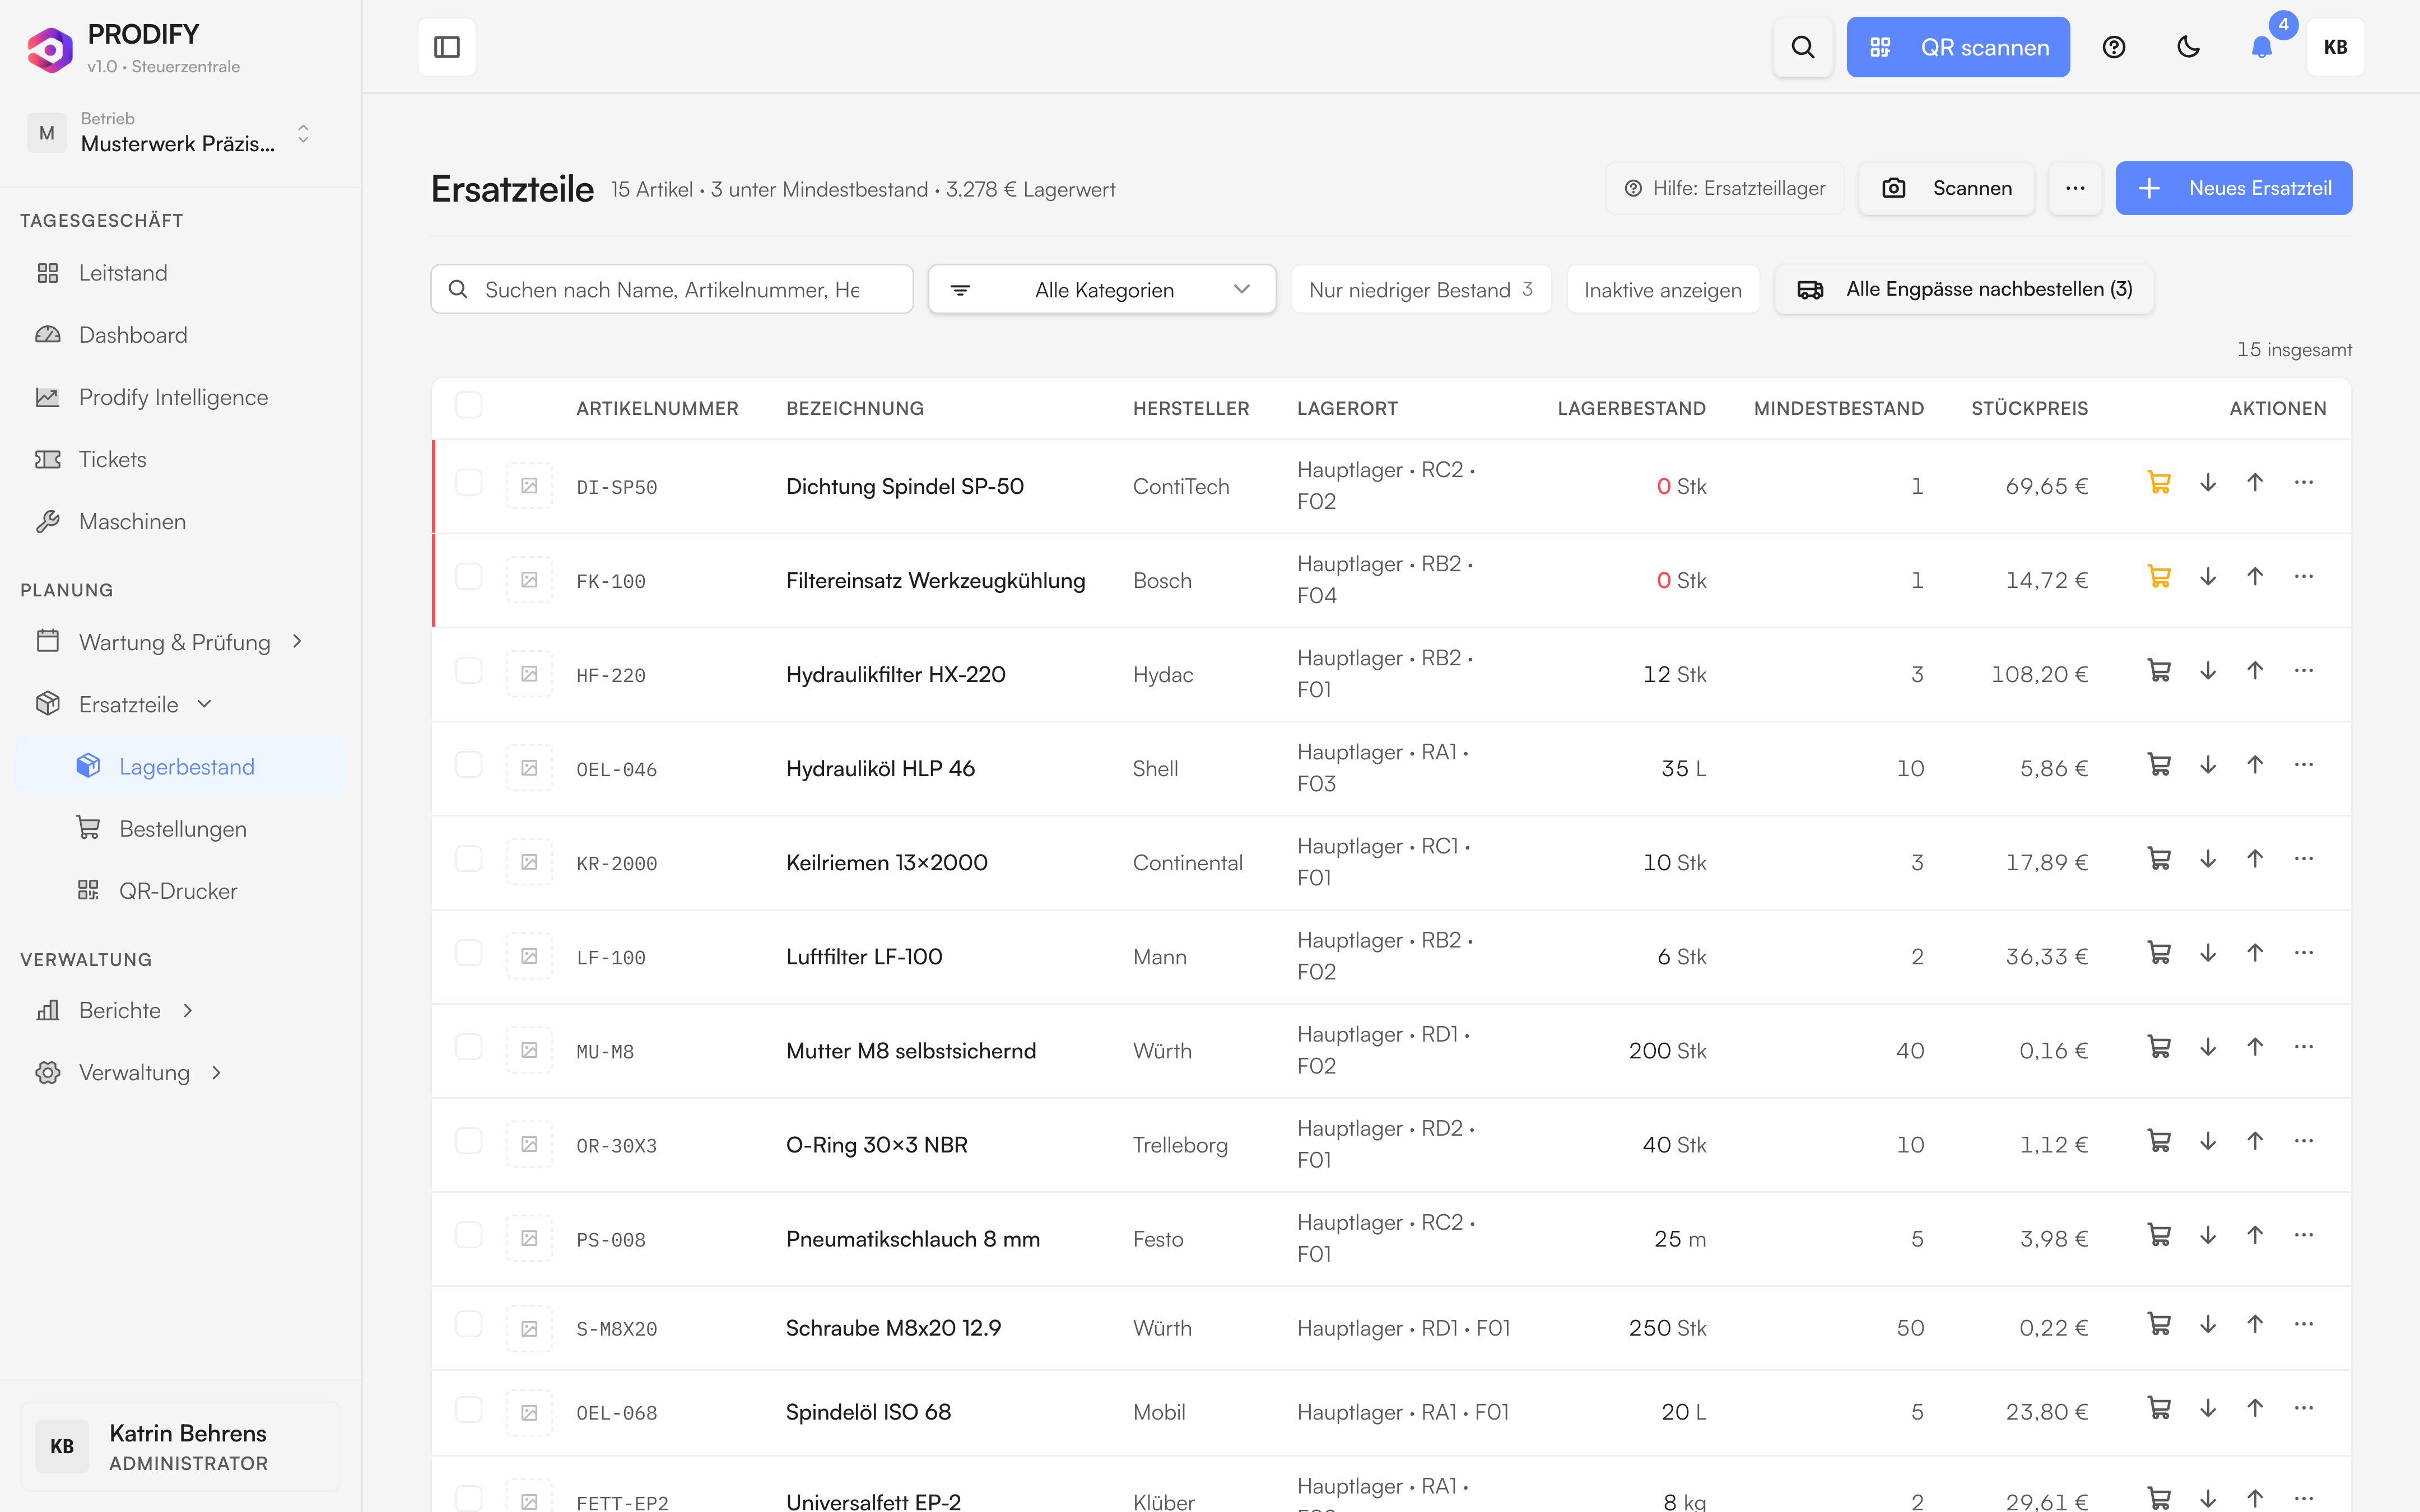Book stock in for Hydrauliköl HLP 46
This screenshot has height=1512, width=2420.
point(2255,765)
